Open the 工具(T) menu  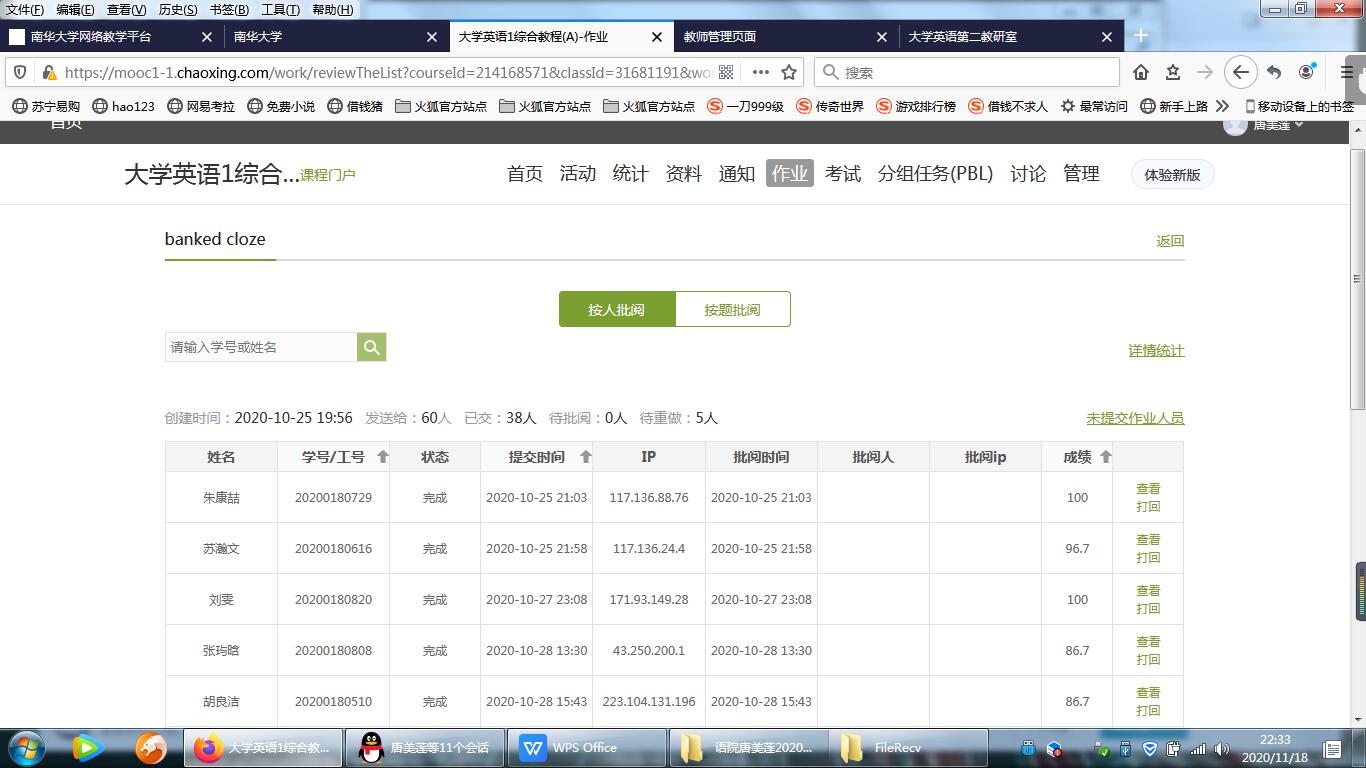click(280, 10)
